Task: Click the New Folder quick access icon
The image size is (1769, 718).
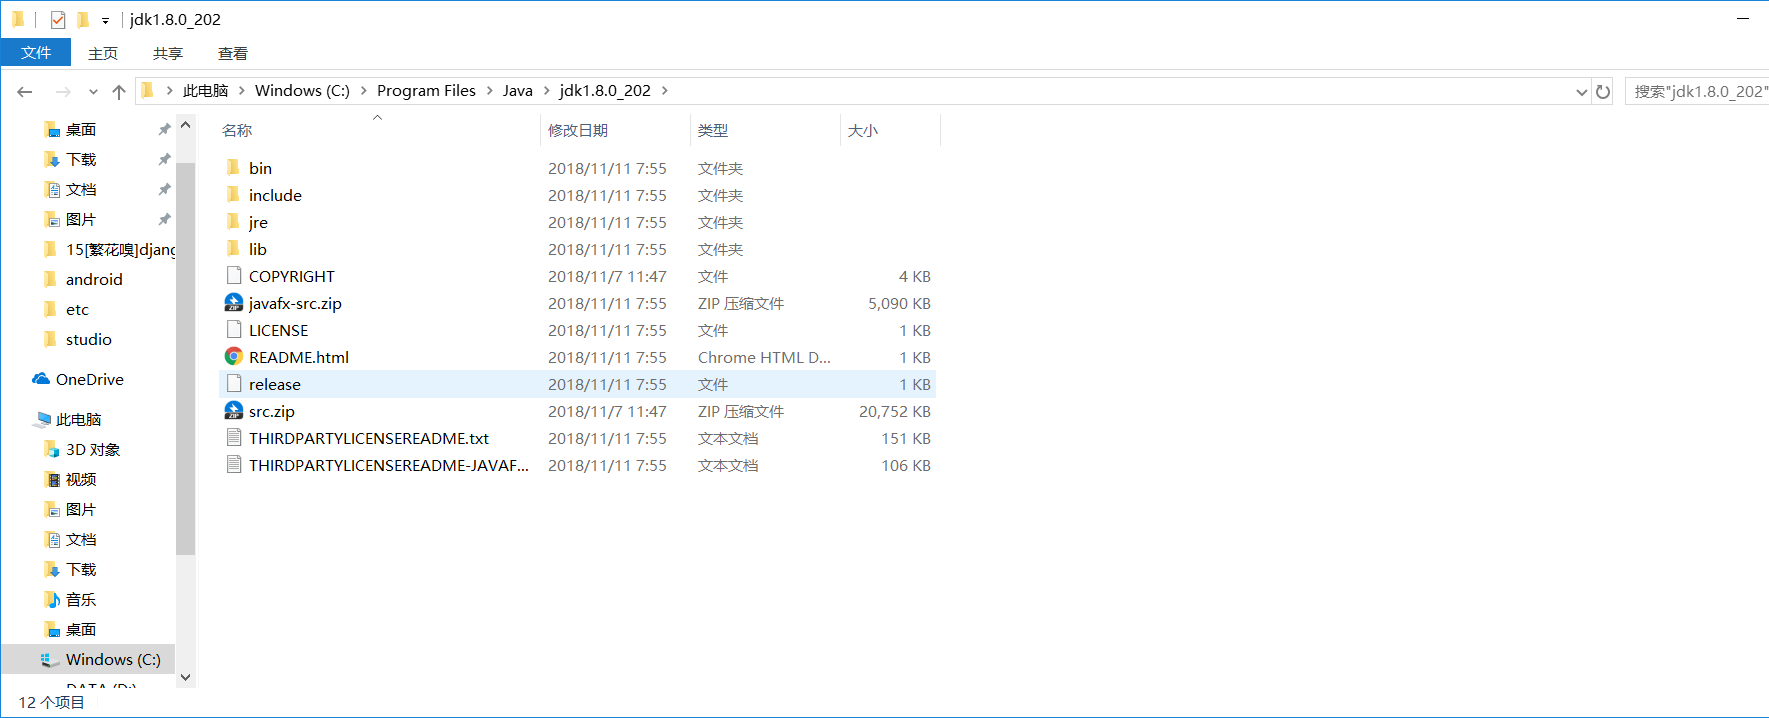Action: [83, 19]
